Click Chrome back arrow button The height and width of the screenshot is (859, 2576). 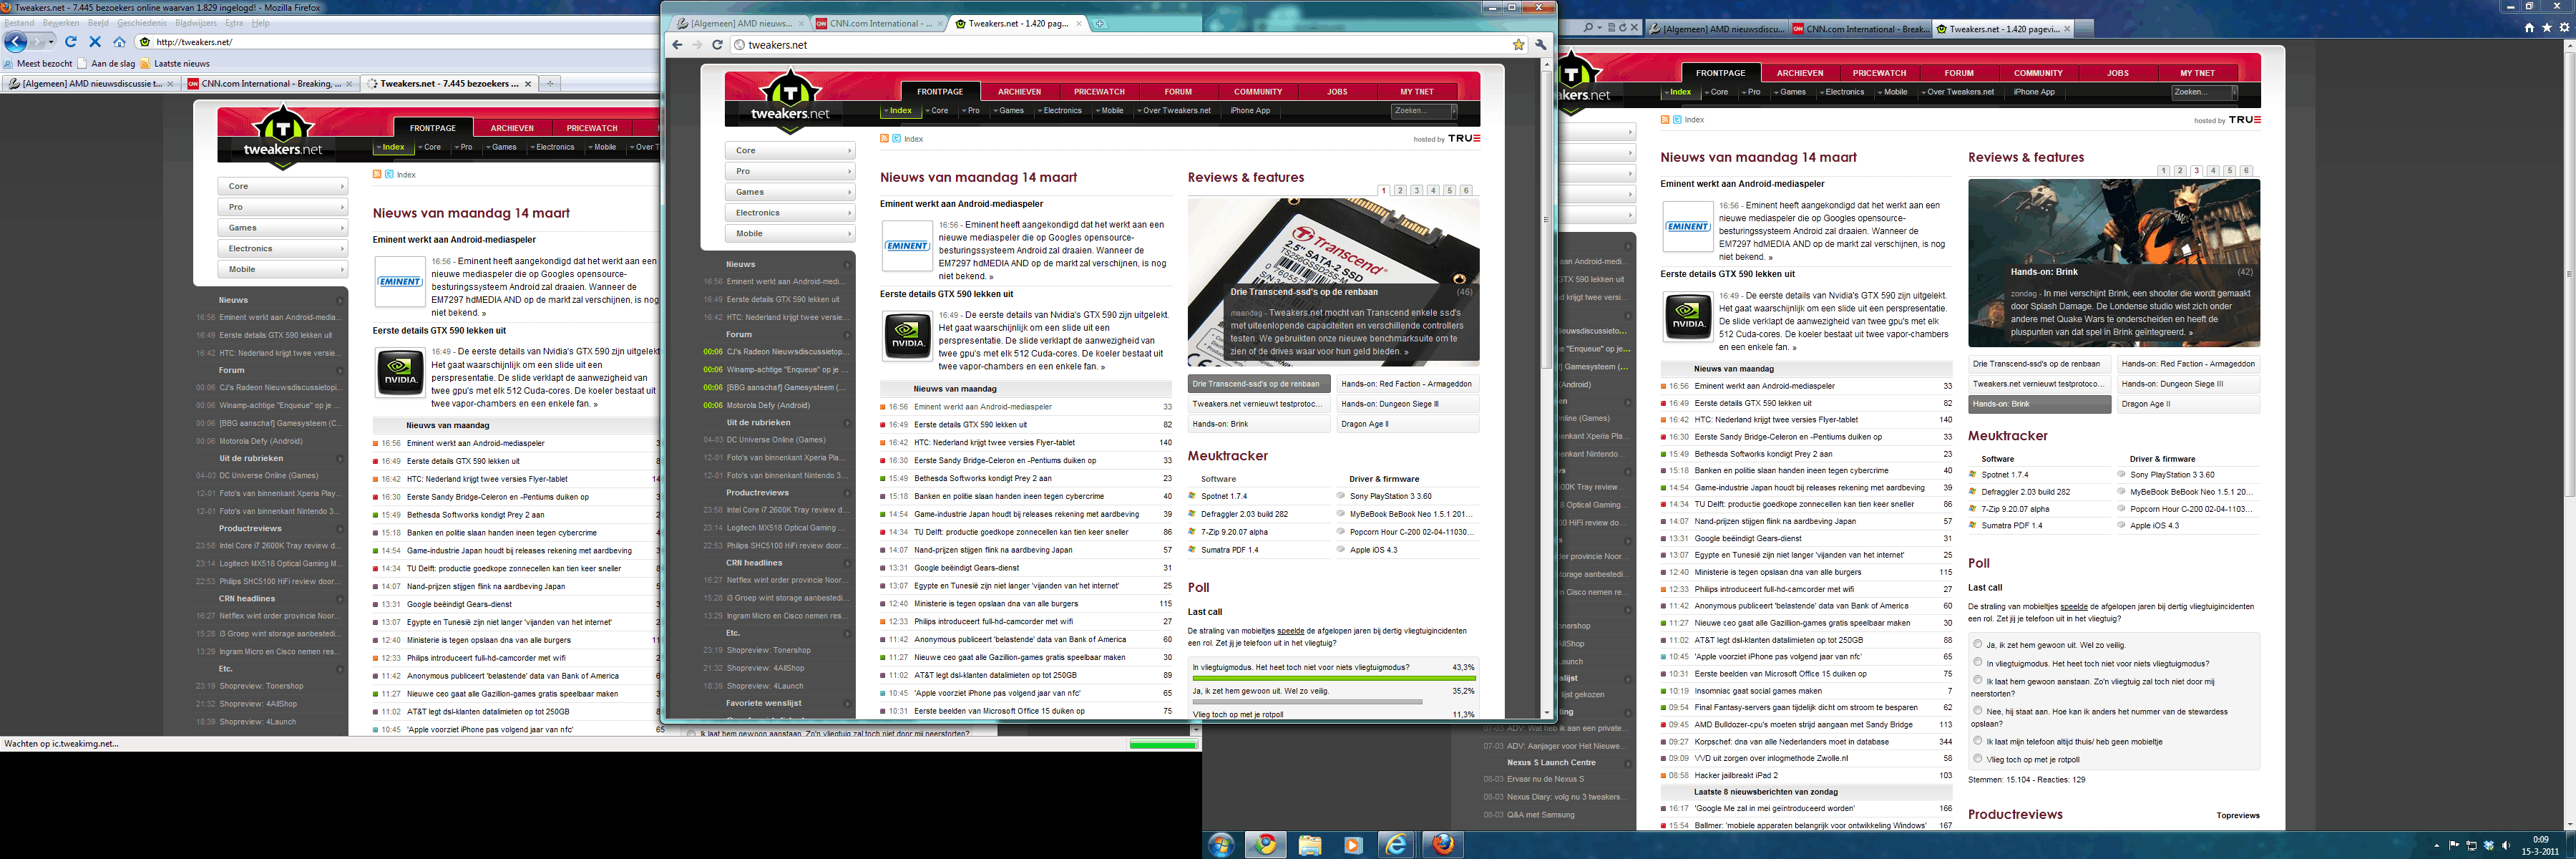pos(677,45)
